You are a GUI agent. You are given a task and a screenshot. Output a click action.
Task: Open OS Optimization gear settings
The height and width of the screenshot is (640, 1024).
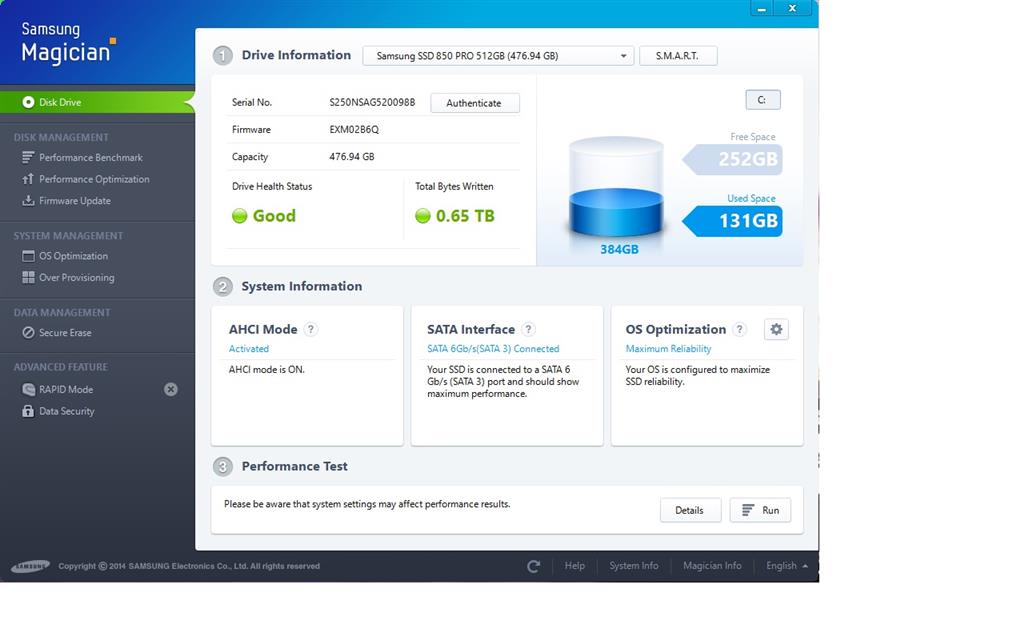point(776,329)
